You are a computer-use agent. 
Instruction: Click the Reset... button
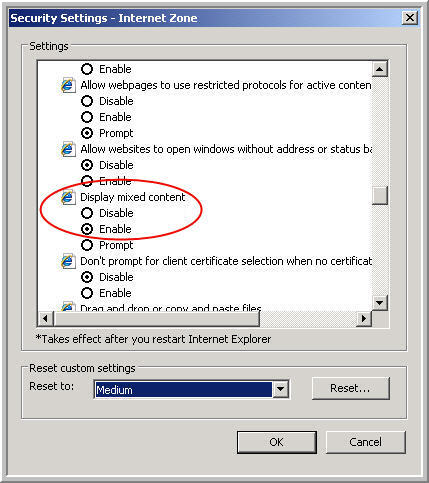tap(351, 388)
